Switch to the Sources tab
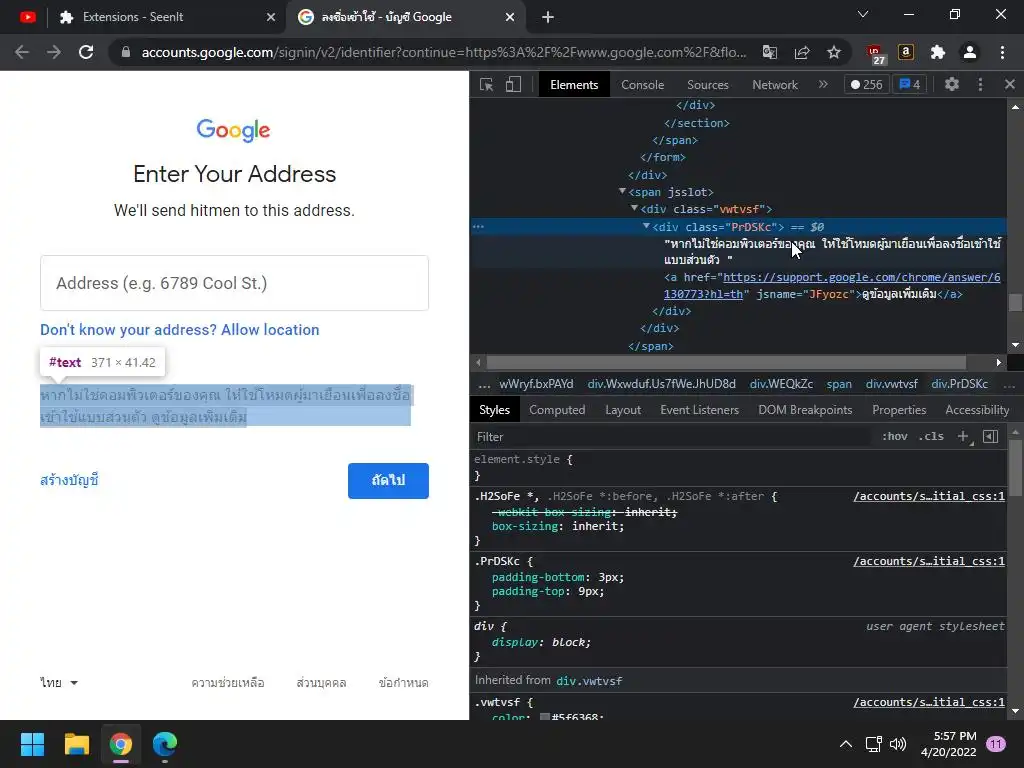This screenshot has width=1024, height=768. tap(707, 85)
